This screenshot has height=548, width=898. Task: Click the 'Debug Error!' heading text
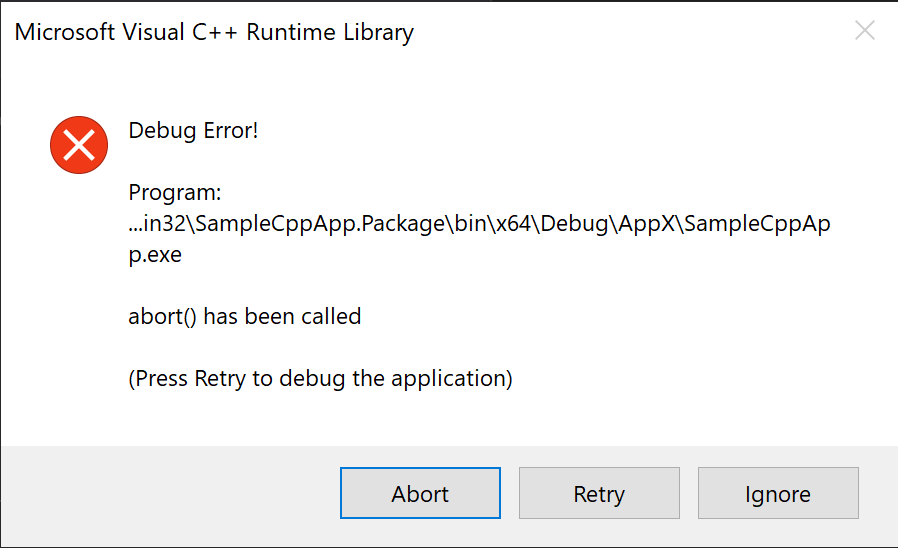[193, 130]
